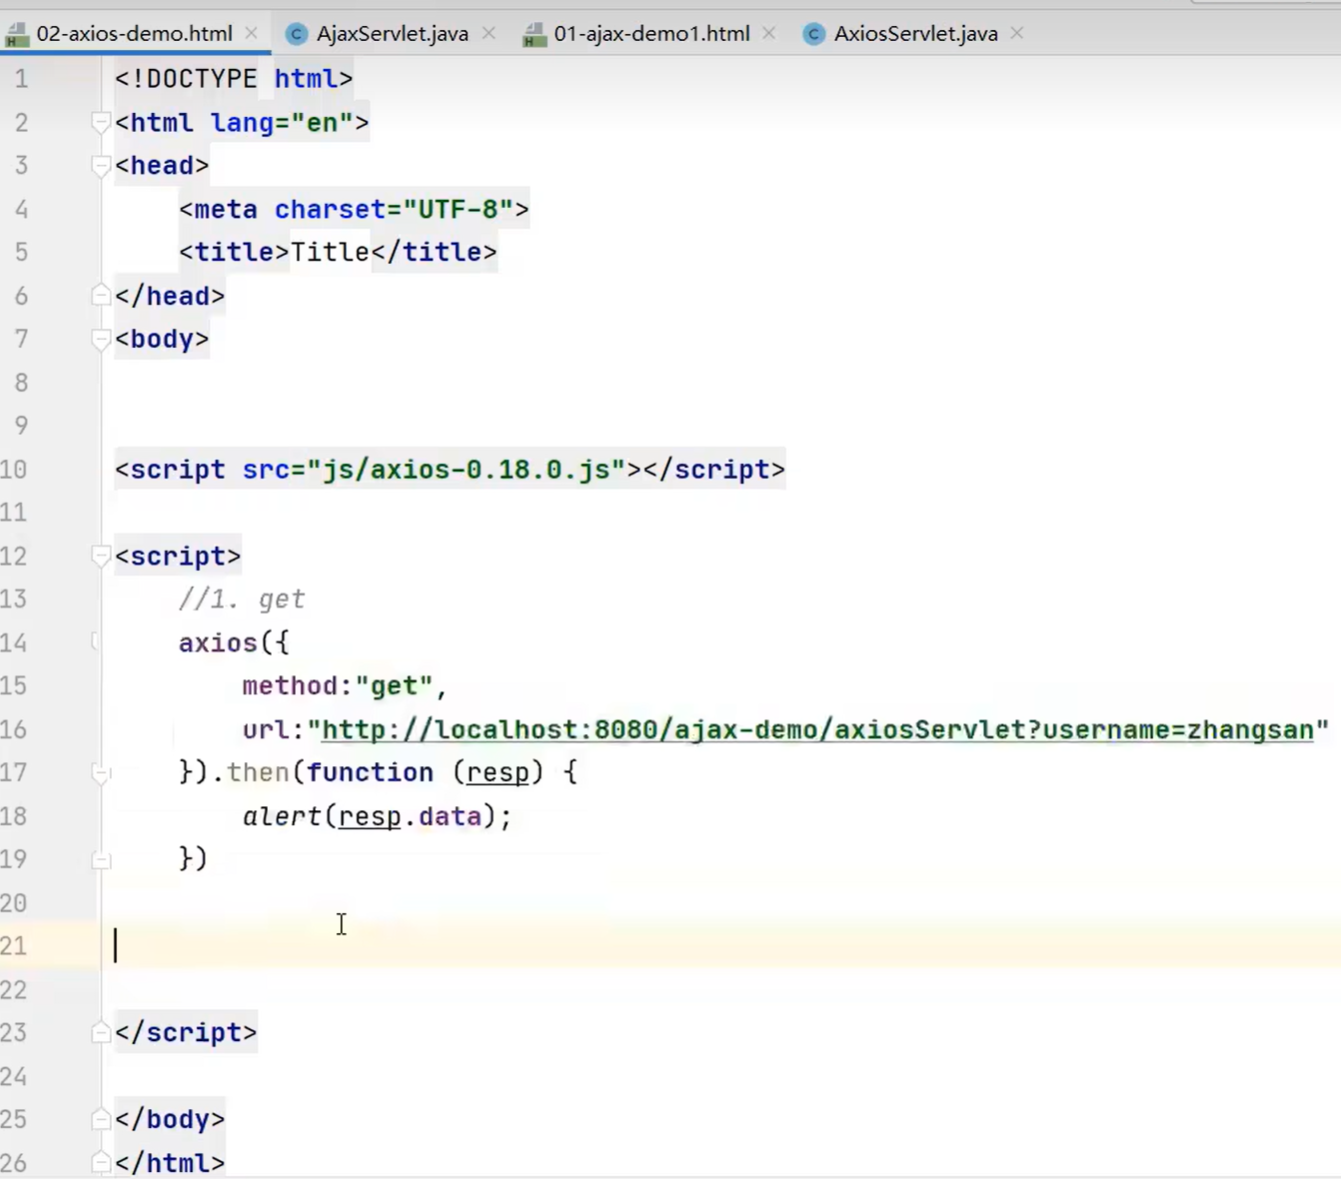Collapse the head tag fold on line 3
1341x1179 pixels.
(x=100, y=166)
